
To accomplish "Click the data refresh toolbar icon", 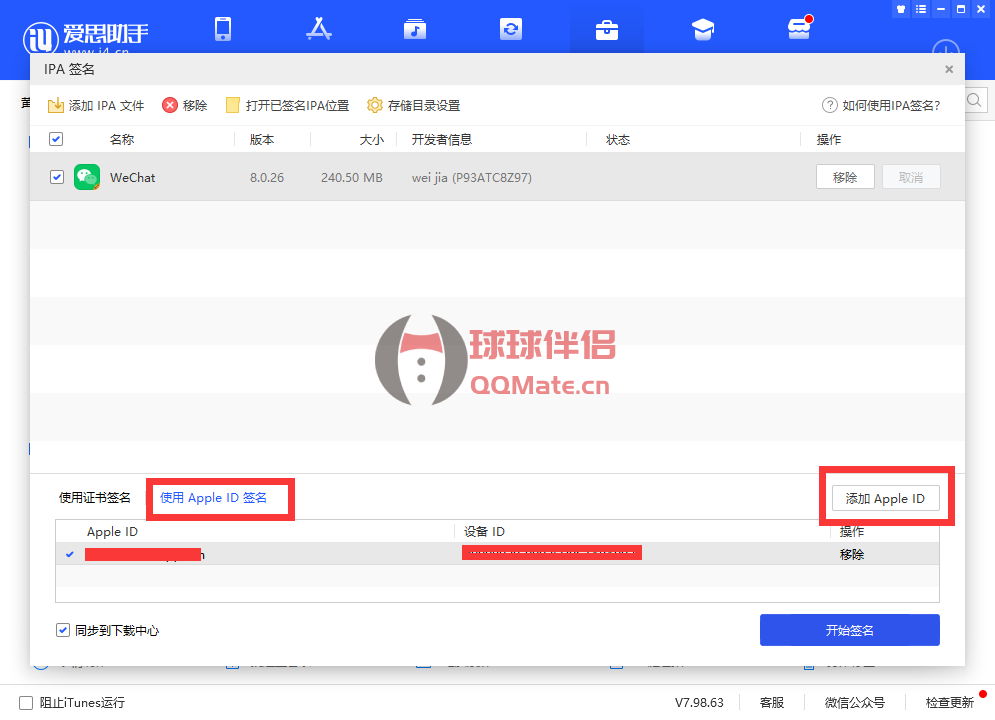I will point(510,29).
